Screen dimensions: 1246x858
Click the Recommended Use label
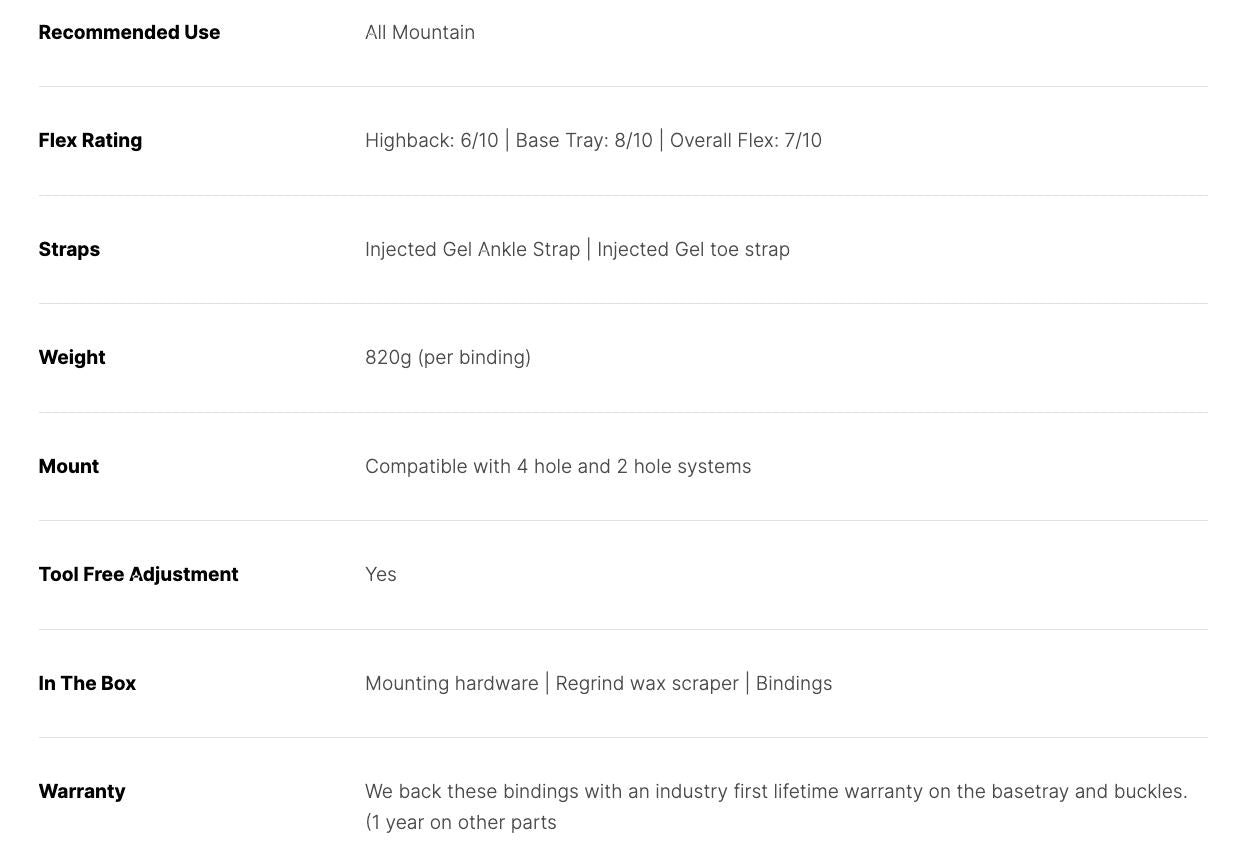click(129, 32)
